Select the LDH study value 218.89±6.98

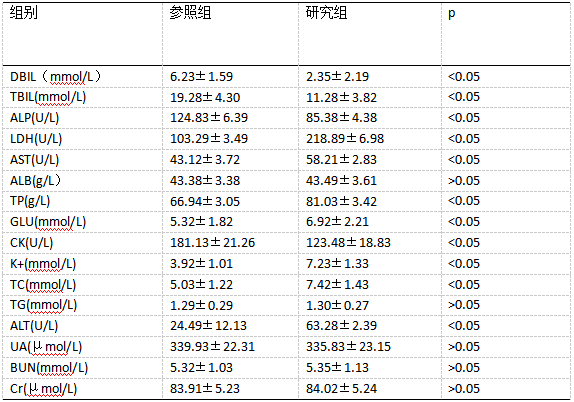tap(345, 139)
